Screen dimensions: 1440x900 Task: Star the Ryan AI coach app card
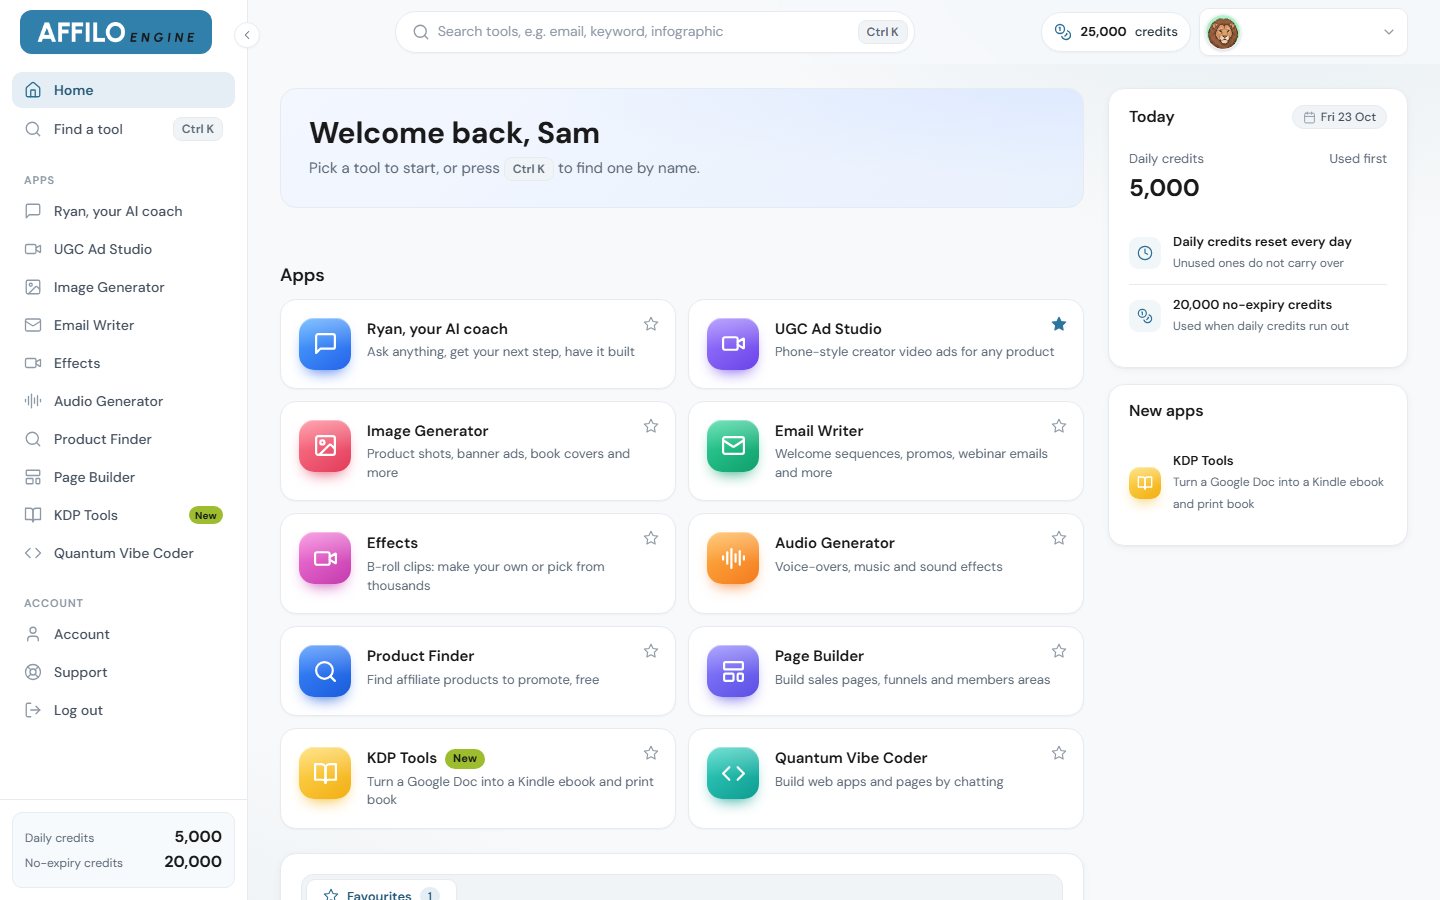(x=651, y=324)
